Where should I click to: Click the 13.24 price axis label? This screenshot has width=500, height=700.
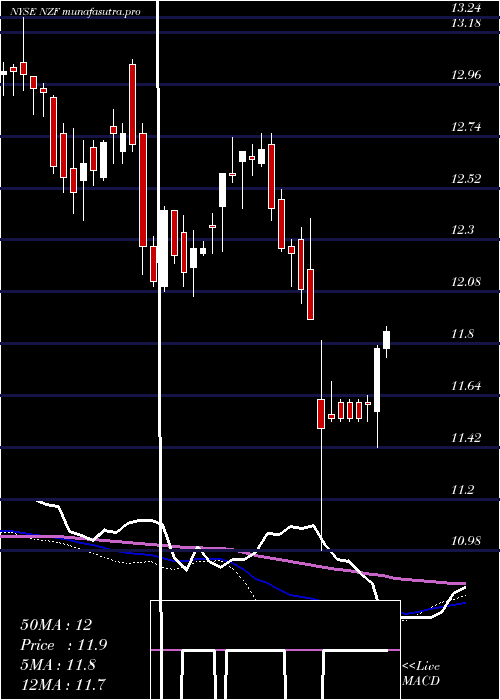pos(466,7)
